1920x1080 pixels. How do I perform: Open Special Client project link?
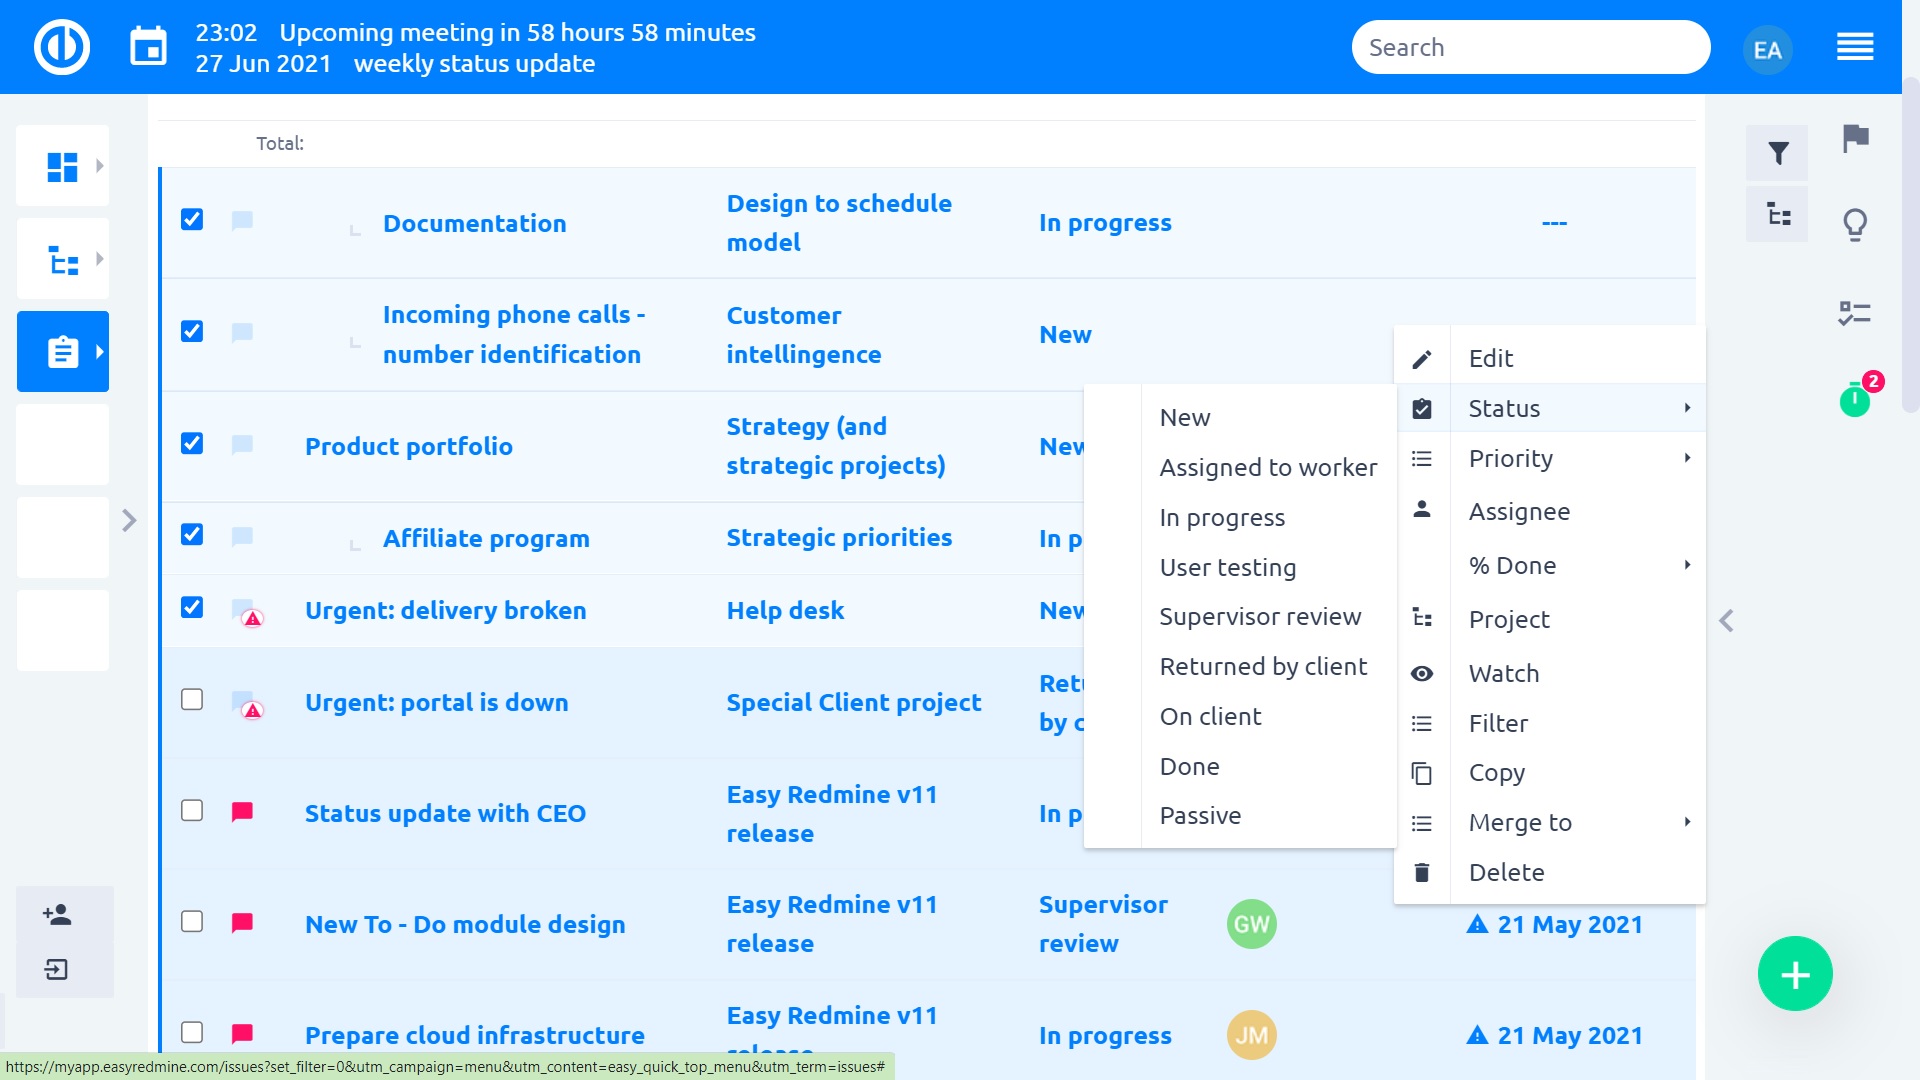pos(853,702)
